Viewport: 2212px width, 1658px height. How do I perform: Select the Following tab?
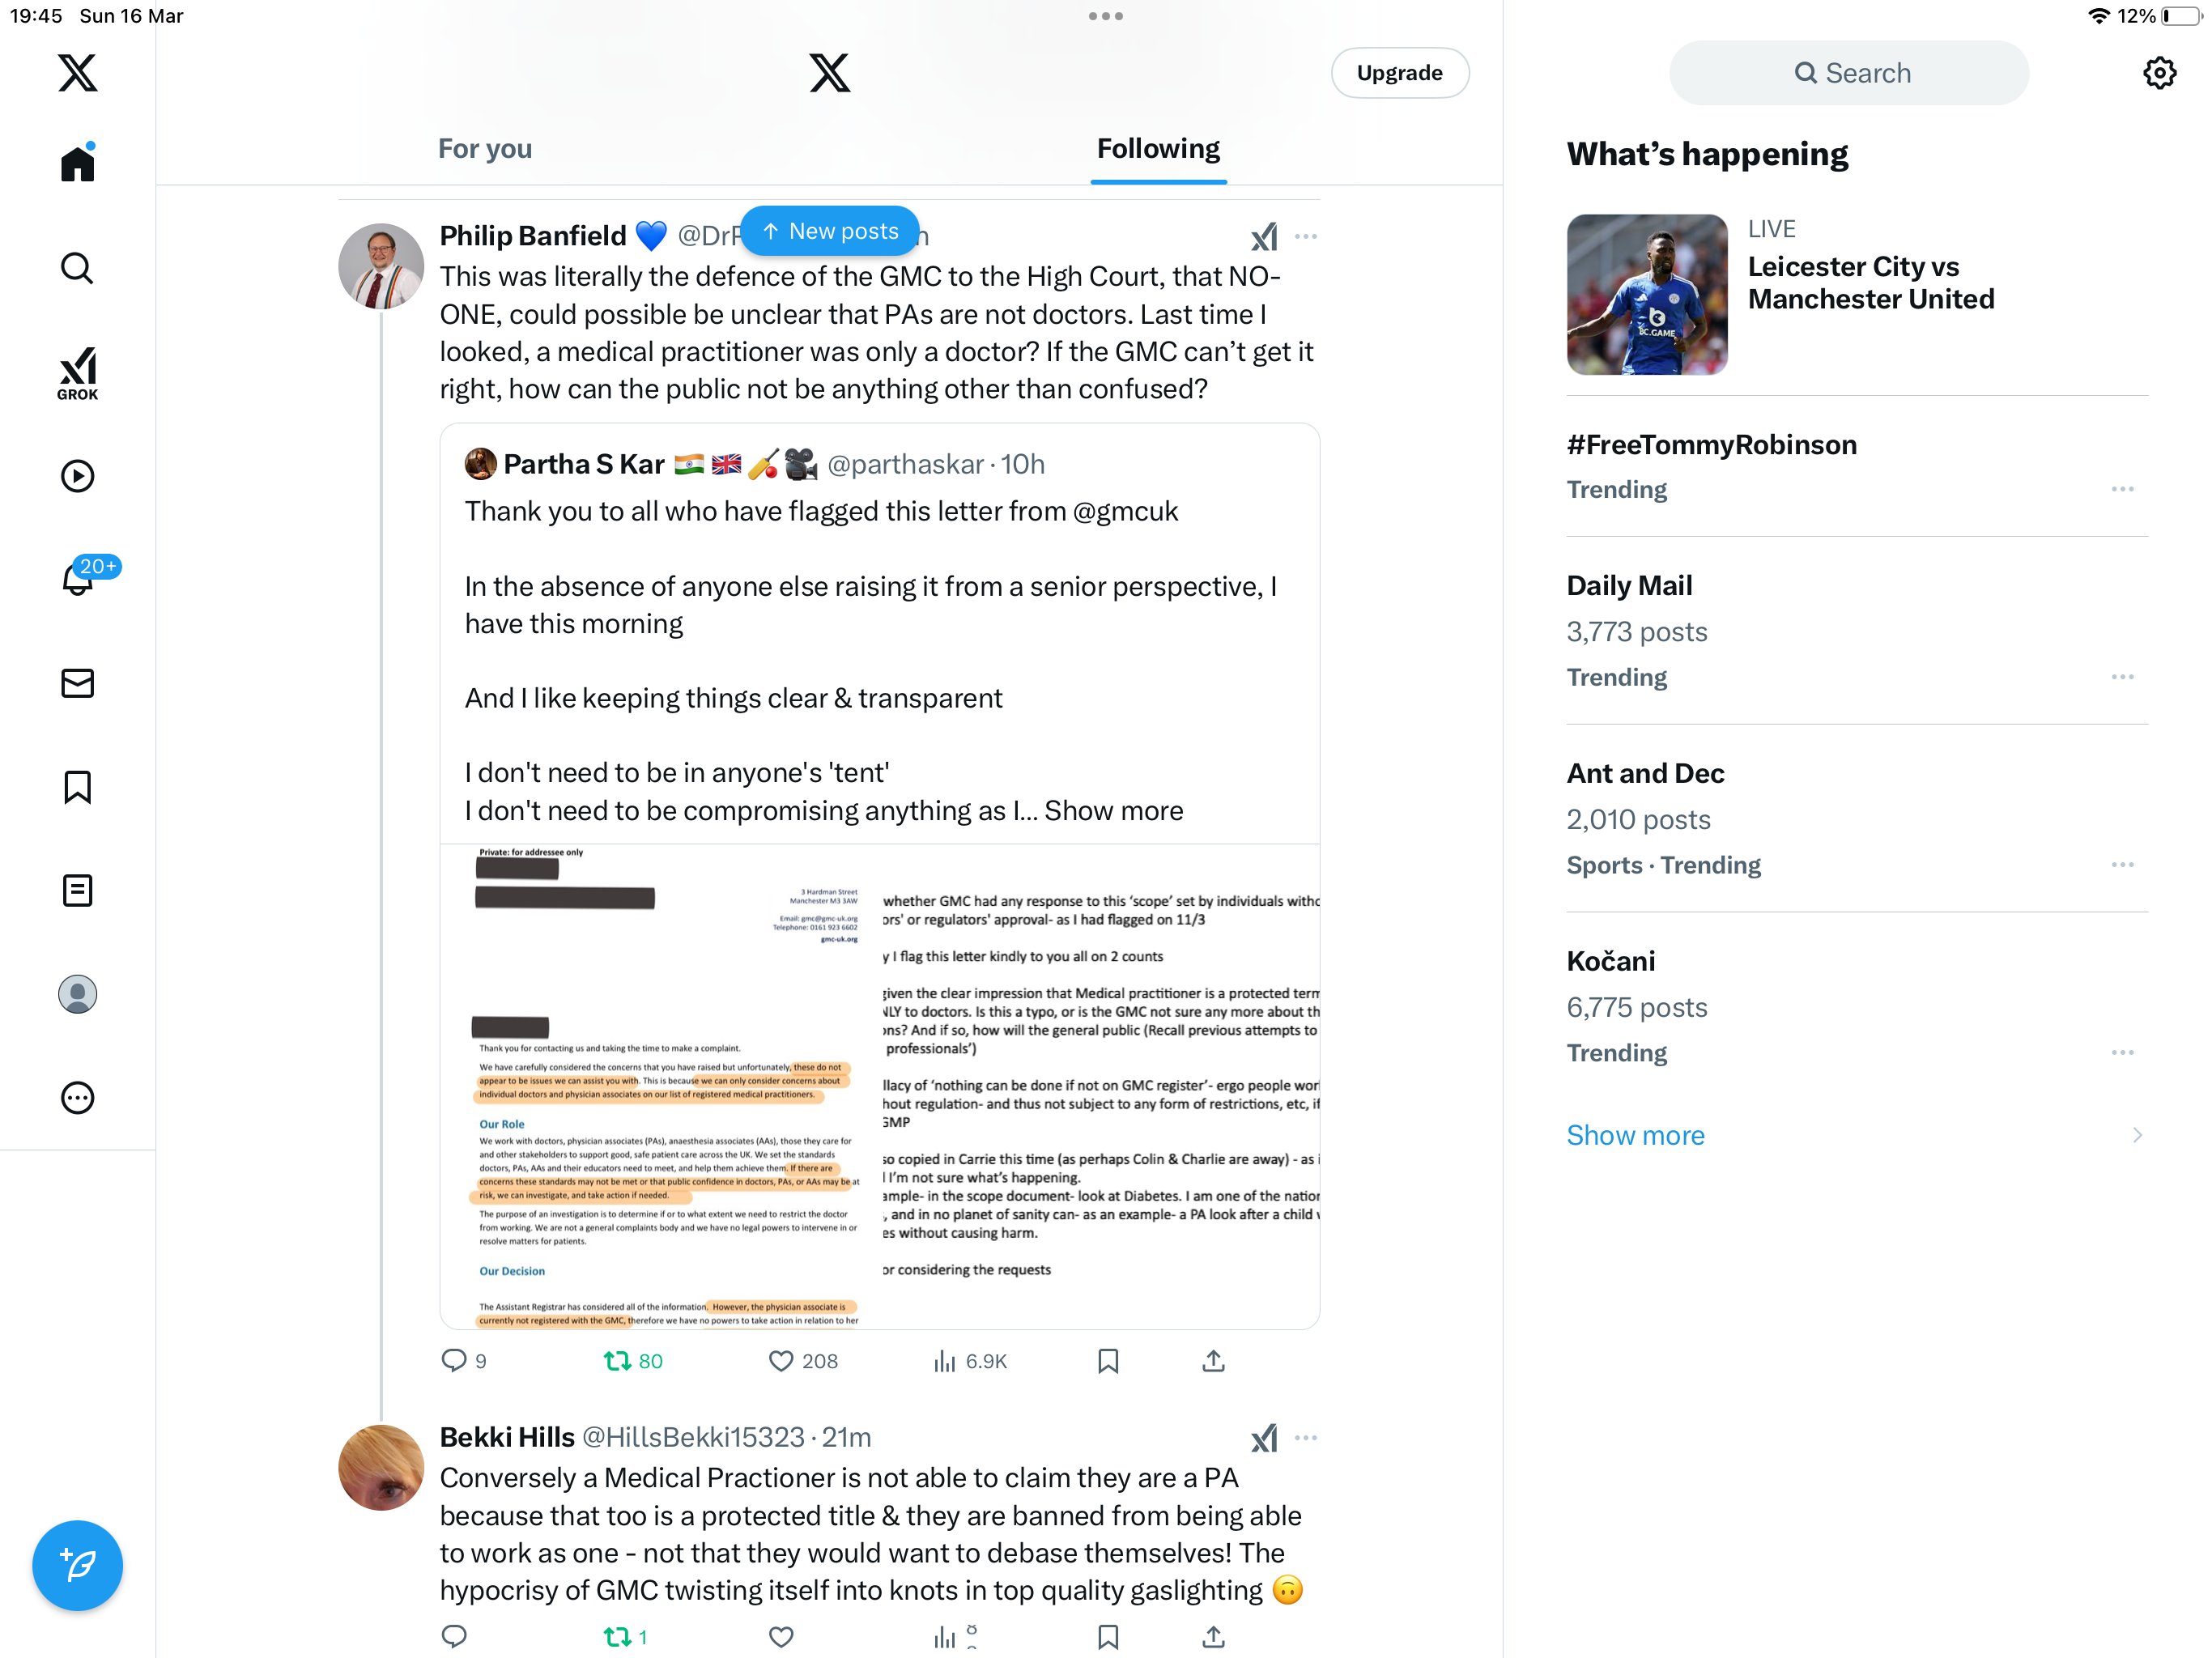tap(1158, 149)
